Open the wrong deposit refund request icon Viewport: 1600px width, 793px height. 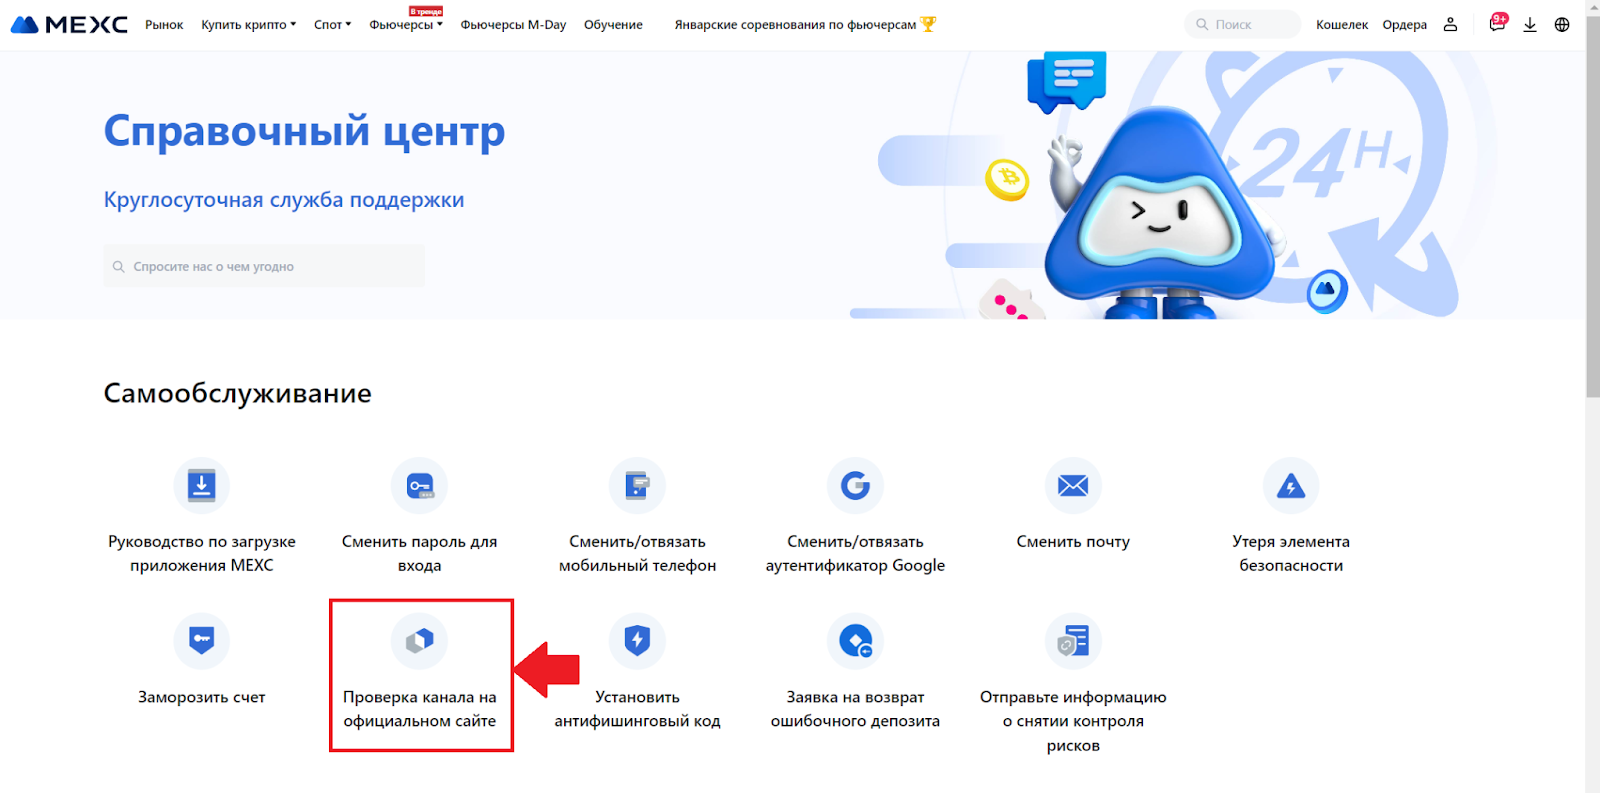click(855, 641)
